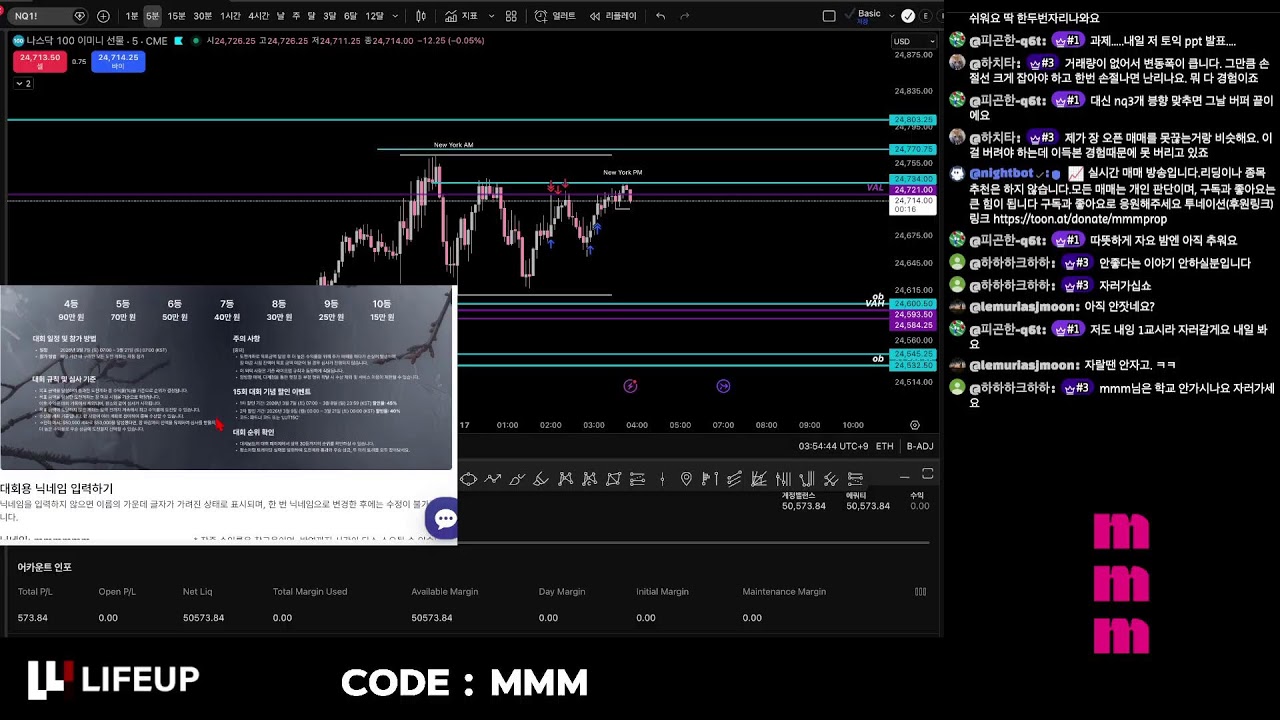Switch to the 달 monthly timeframe

[311, 16]
